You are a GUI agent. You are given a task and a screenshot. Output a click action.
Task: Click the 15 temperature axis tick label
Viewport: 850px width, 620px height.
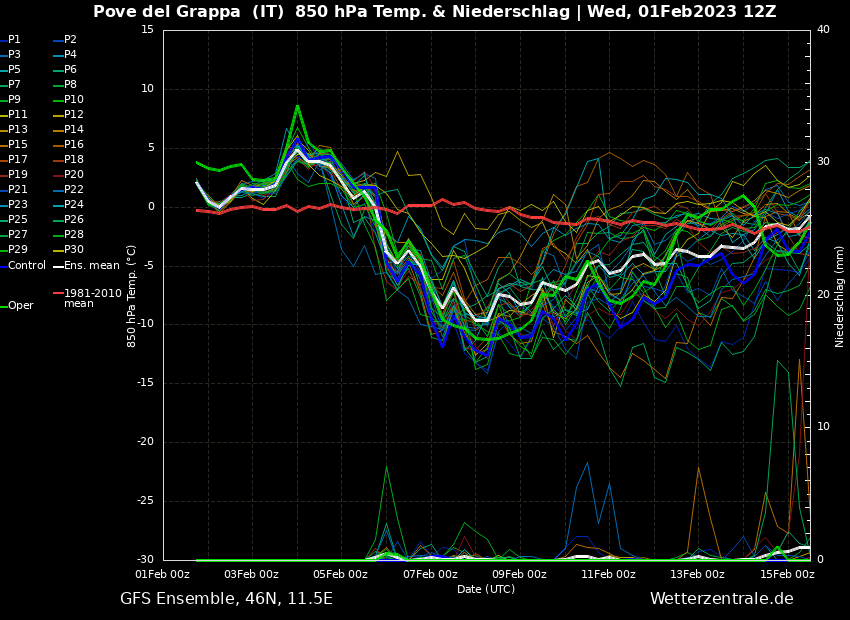(x=147, y=30)
